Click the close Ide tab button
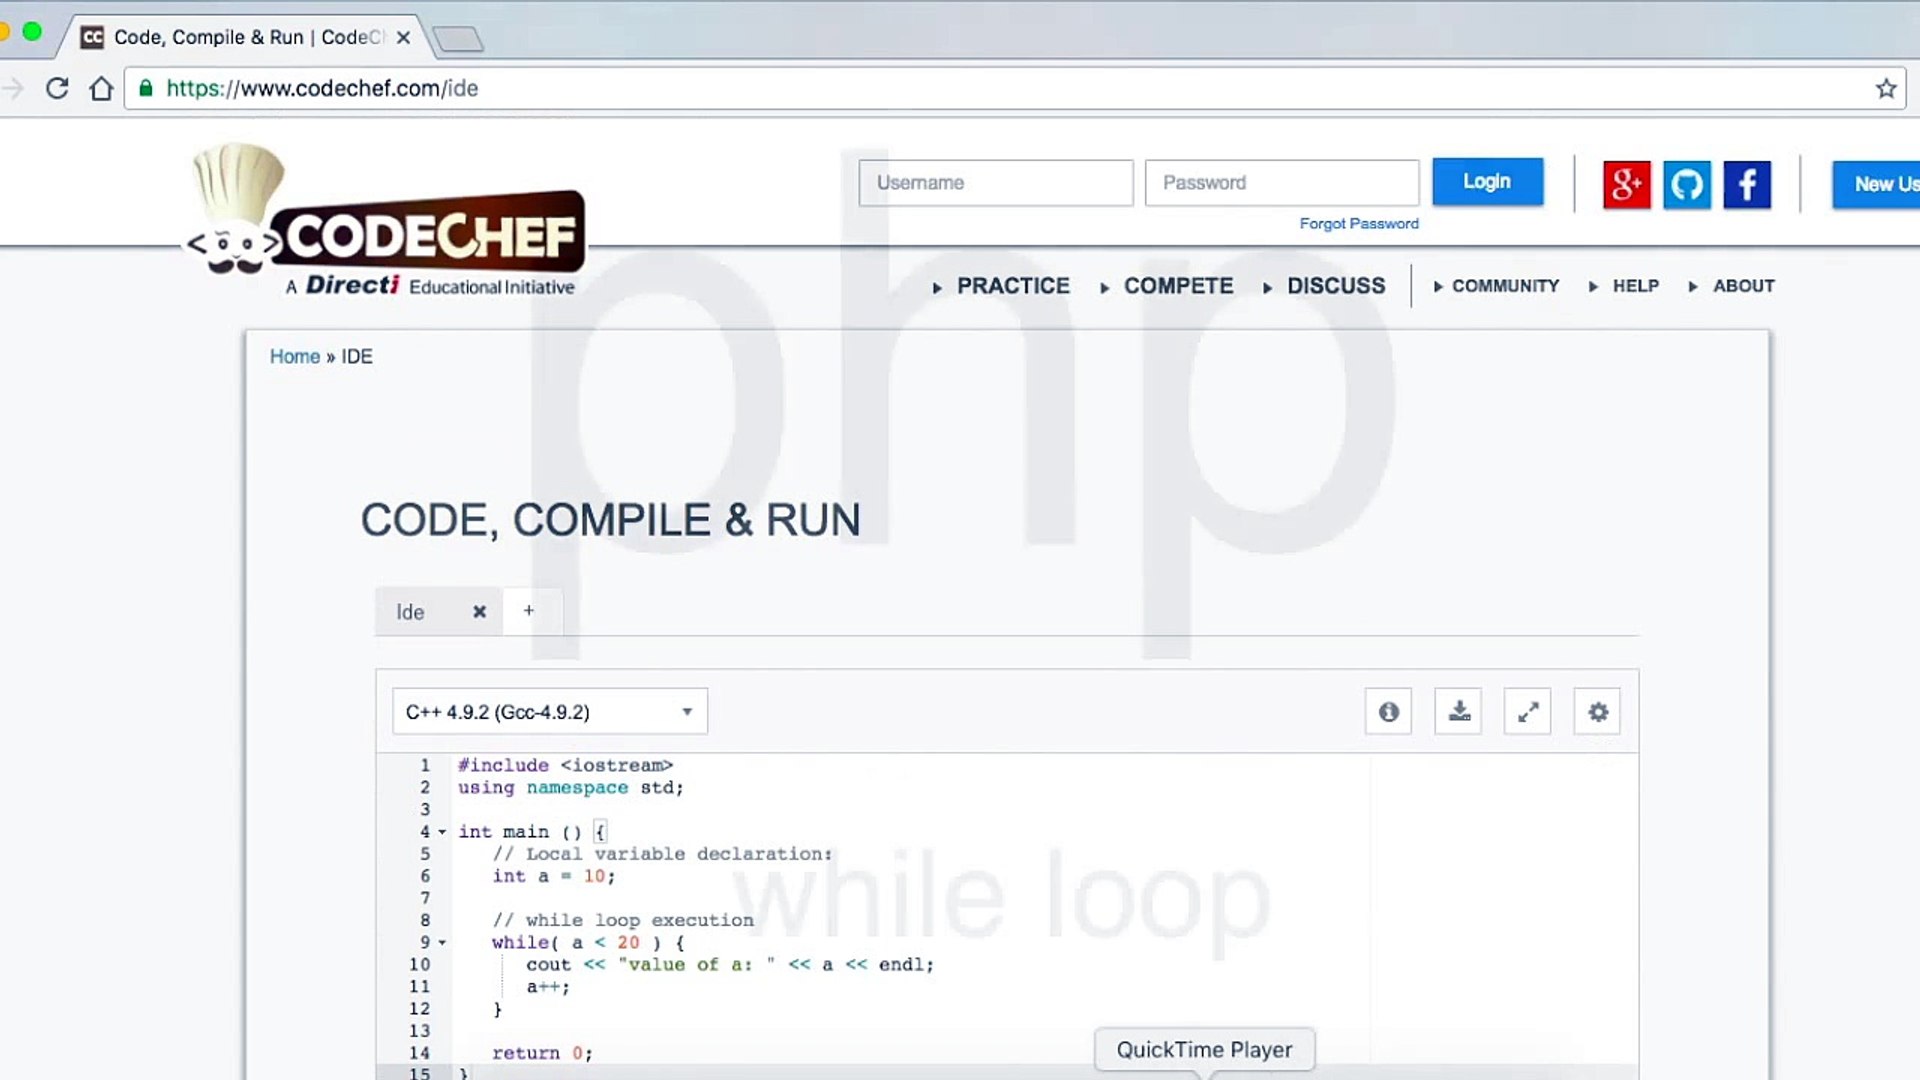The image size is (1920, 1080). (x=479, y=611)
